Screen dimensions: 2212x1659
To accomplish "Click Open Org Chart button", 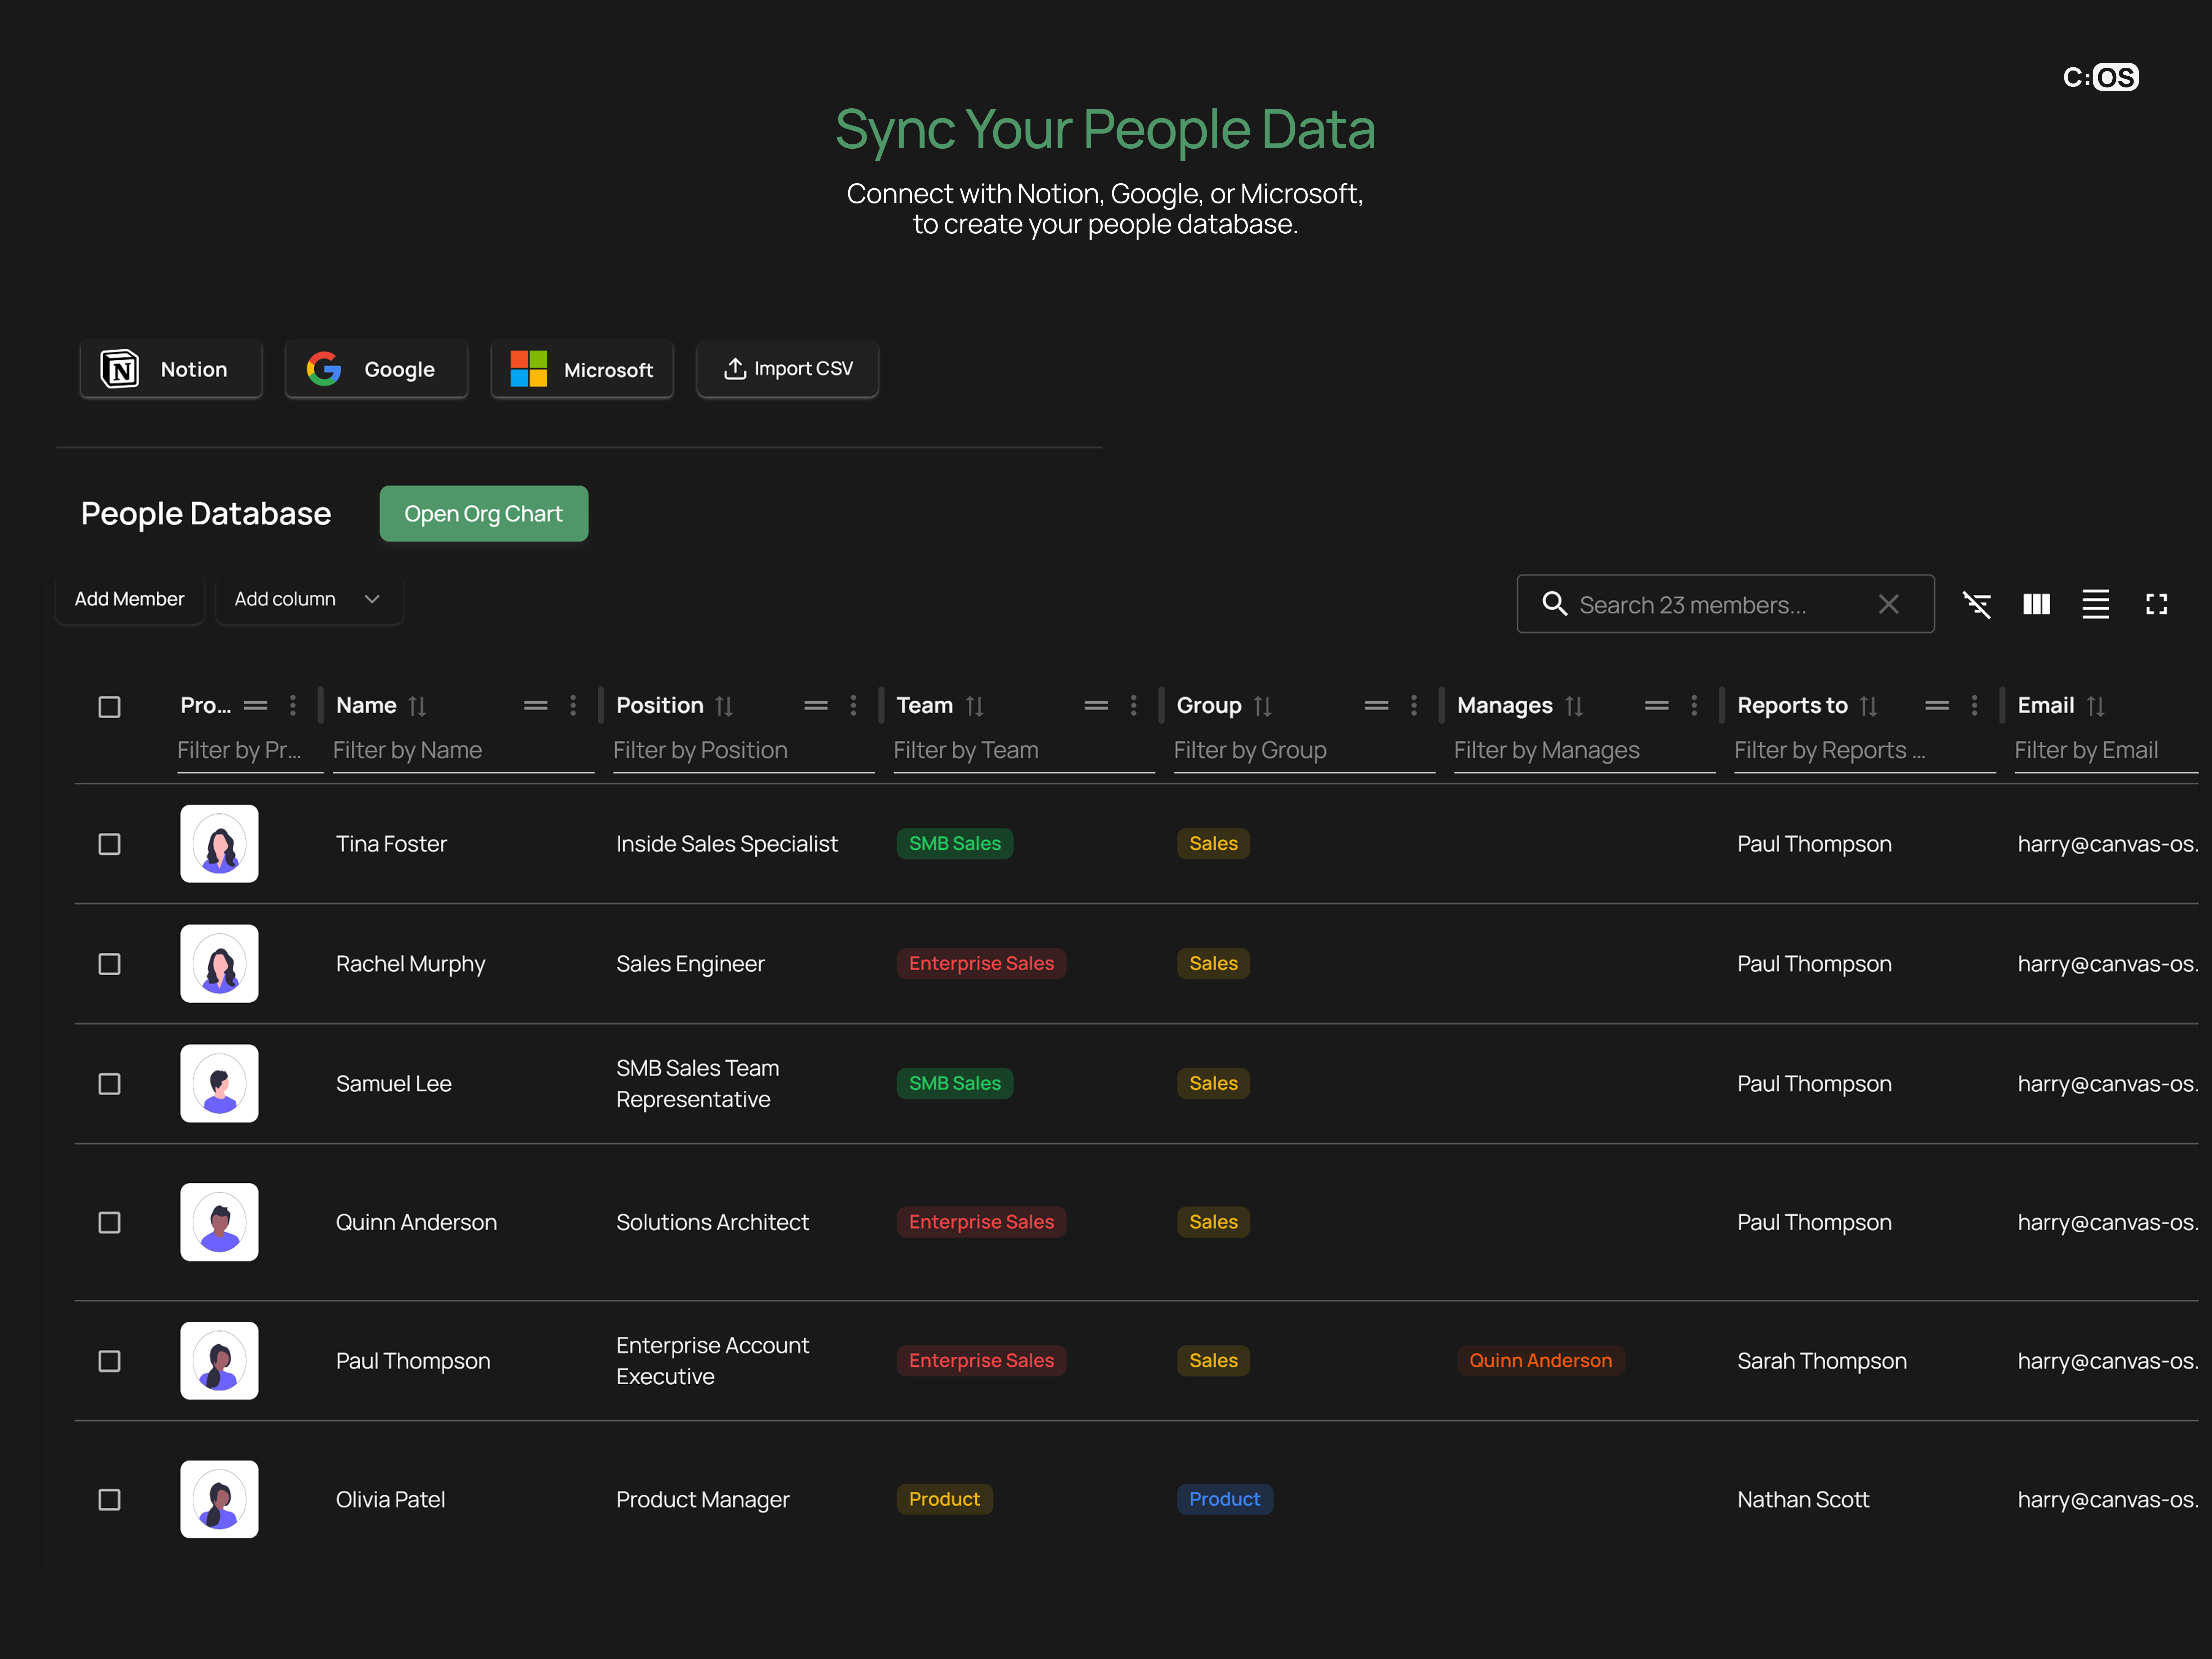I will 484,514.
